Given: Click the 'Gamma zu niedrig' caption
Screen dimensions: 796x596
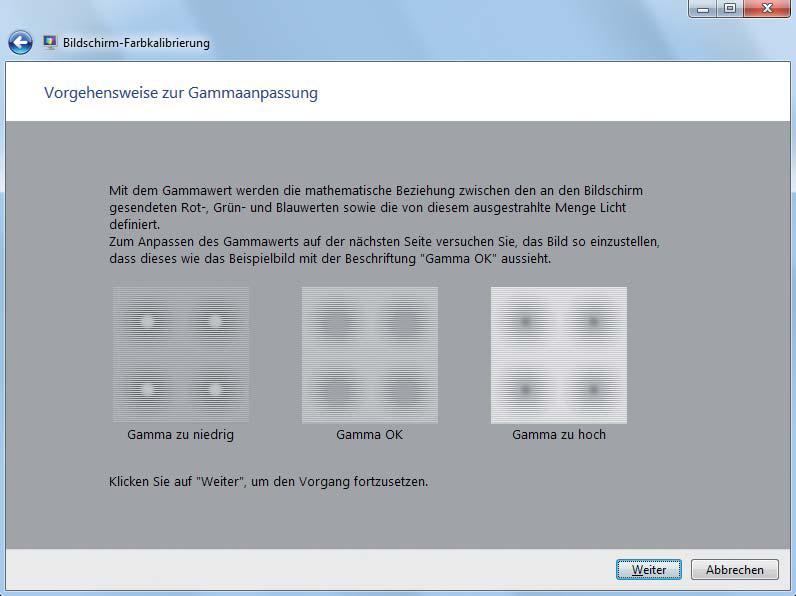Looking at the screenshot, I should [181, 435].
